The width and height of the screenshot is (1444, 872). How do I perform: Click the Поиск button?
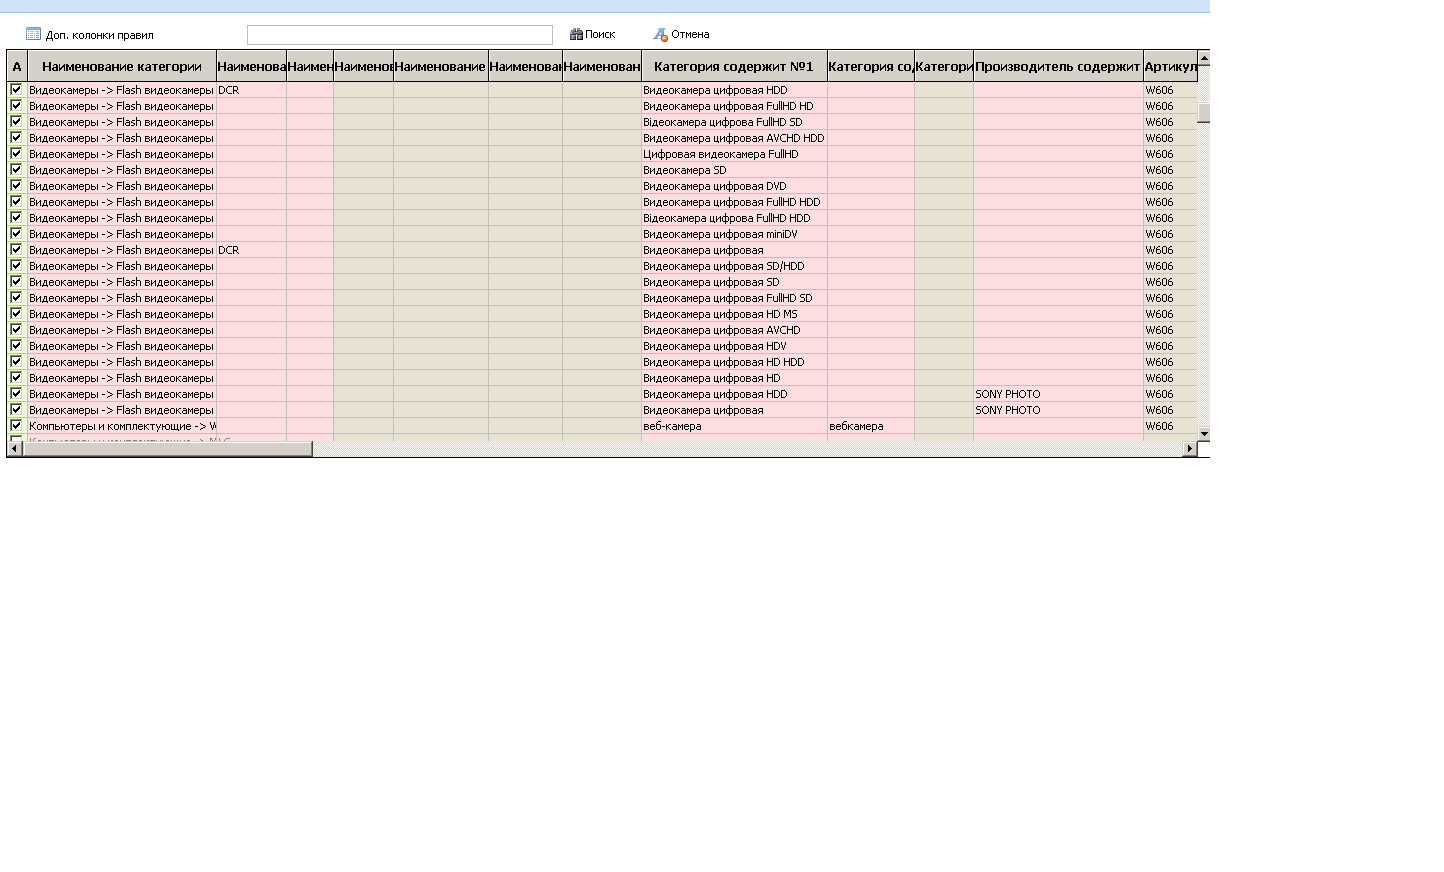[593, 34]
